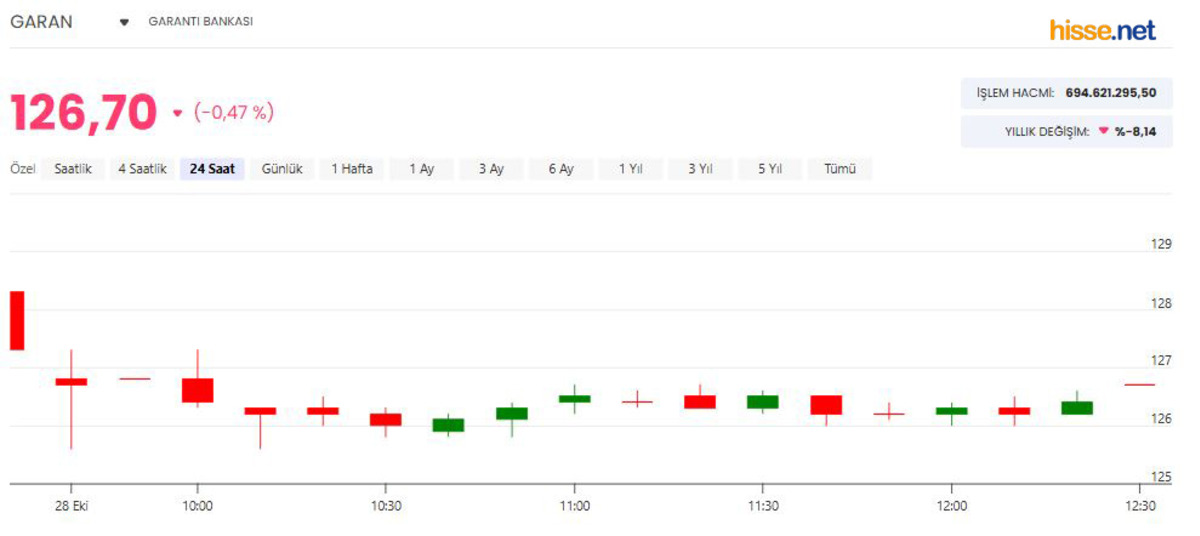Image resolution: width=1200 pixels, height=536 pixels.
Task: Select the Özel custom range option
Action: (23, 169)
